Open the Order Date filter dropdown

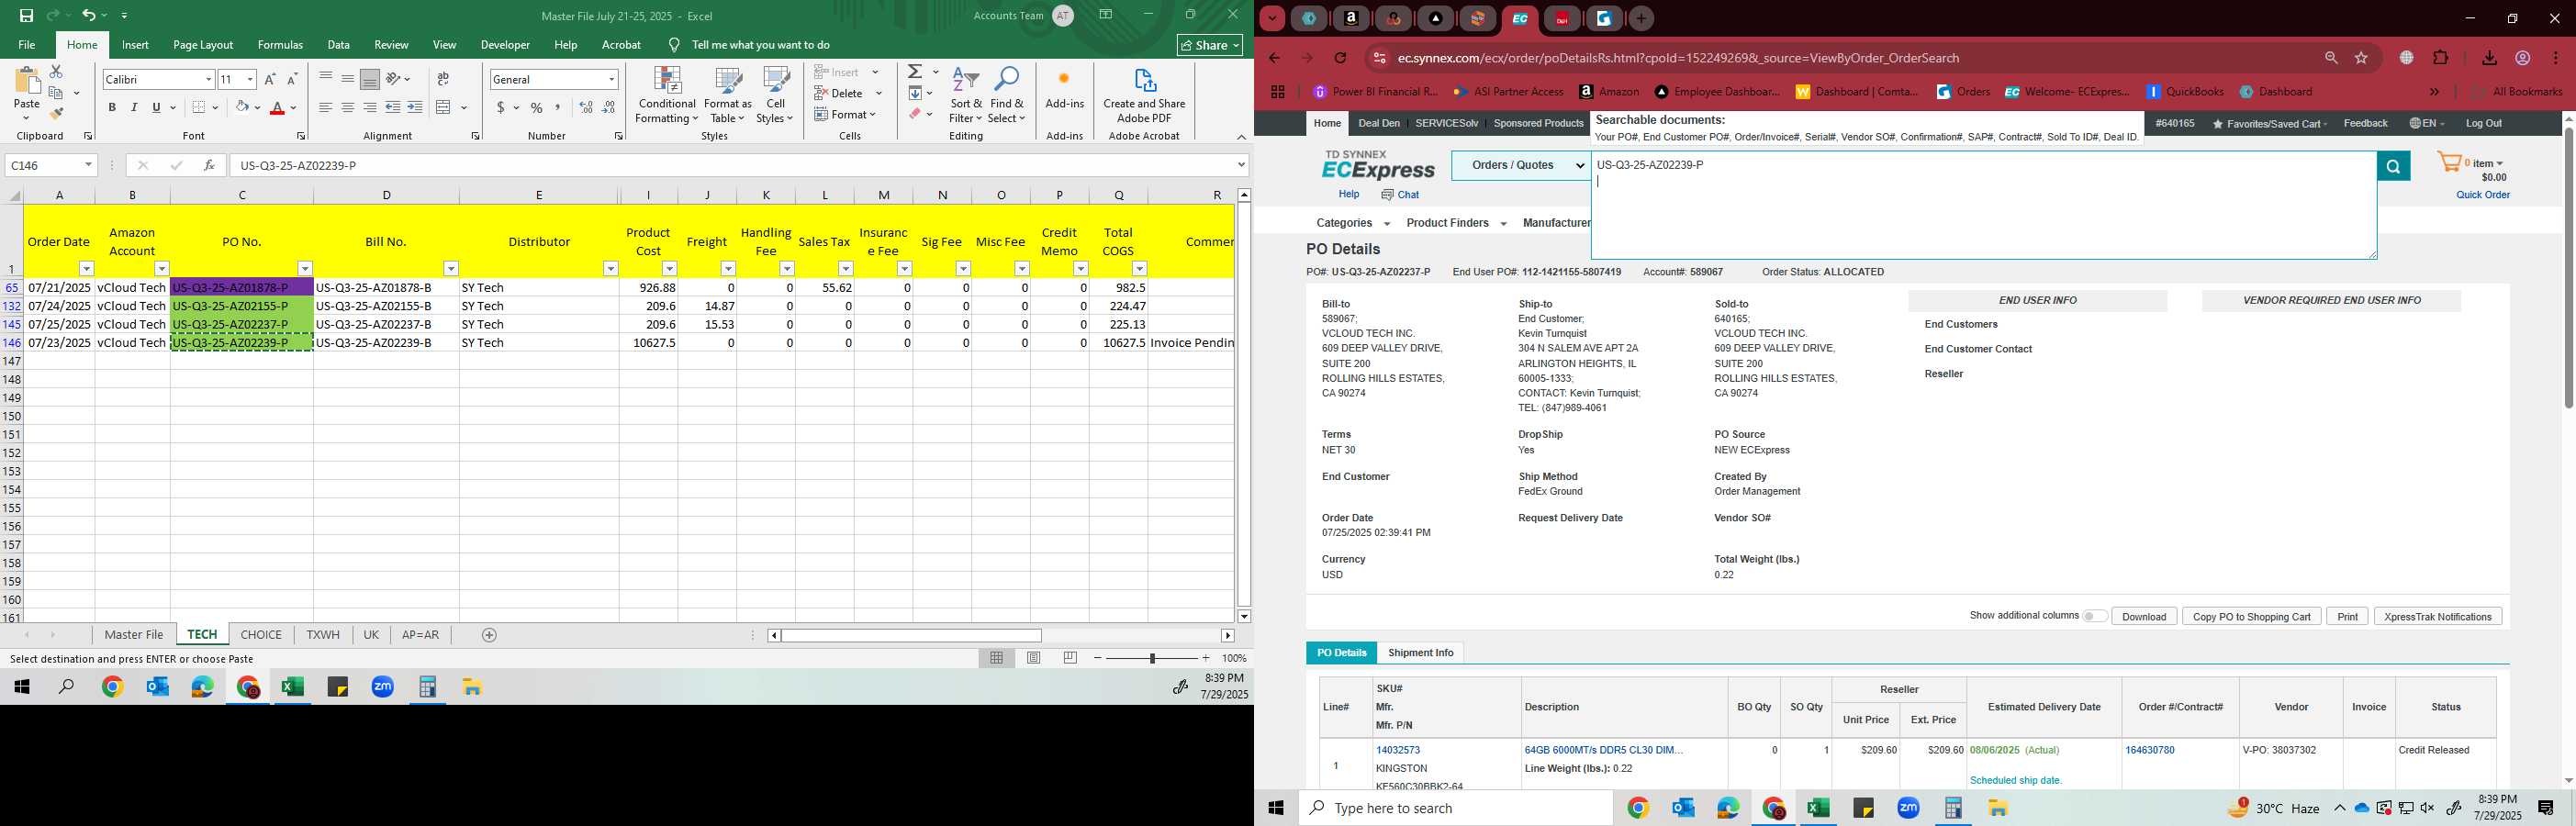click(x=86, y=269)
